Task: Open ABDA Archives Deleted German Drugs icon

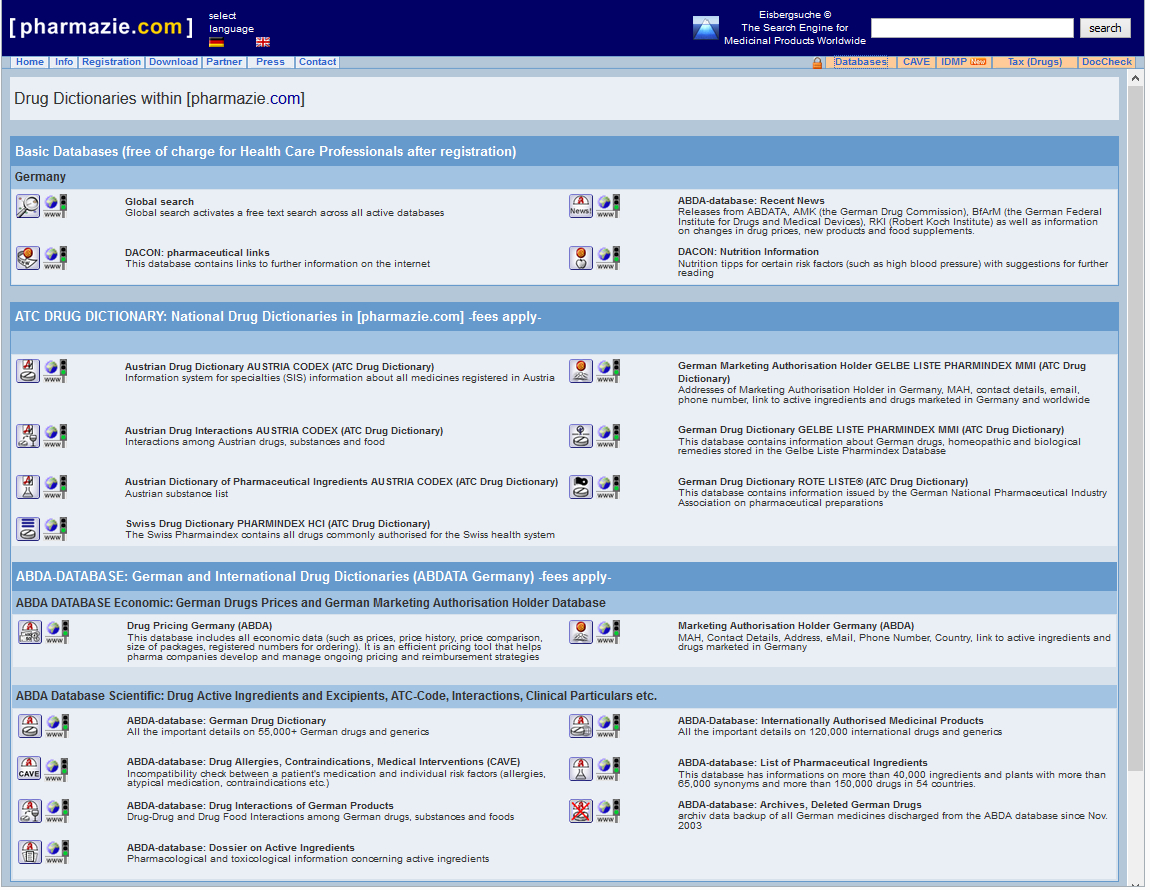Action: (x=581, y=810)
